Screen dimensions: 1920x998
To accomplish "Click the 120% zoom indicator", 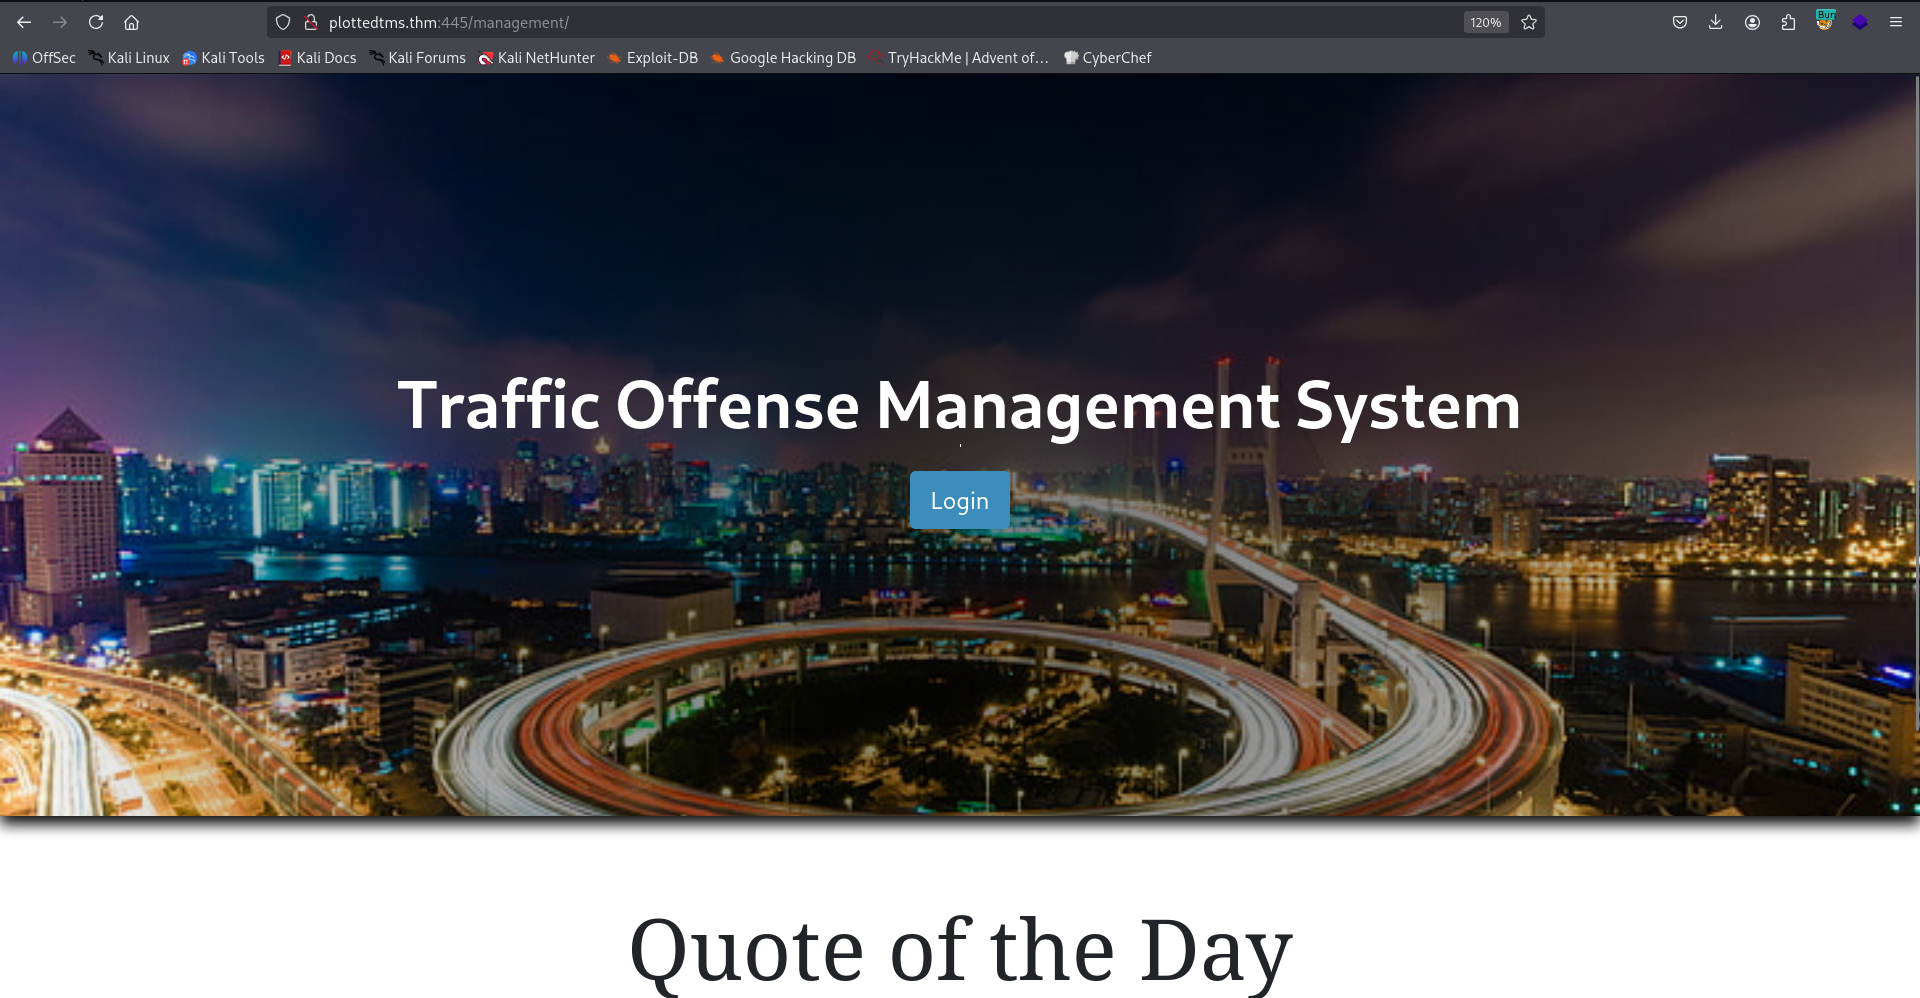I will tap(1486, 22).
